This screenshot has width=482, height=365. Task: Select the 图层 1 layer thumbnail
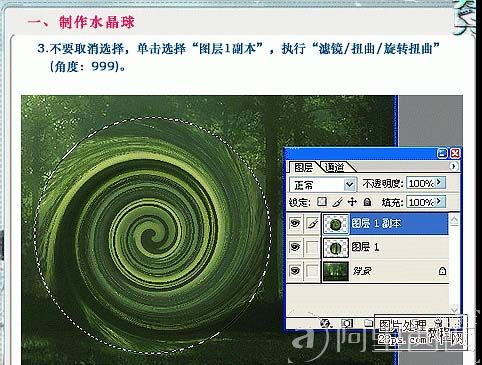(x=336, y=247)
